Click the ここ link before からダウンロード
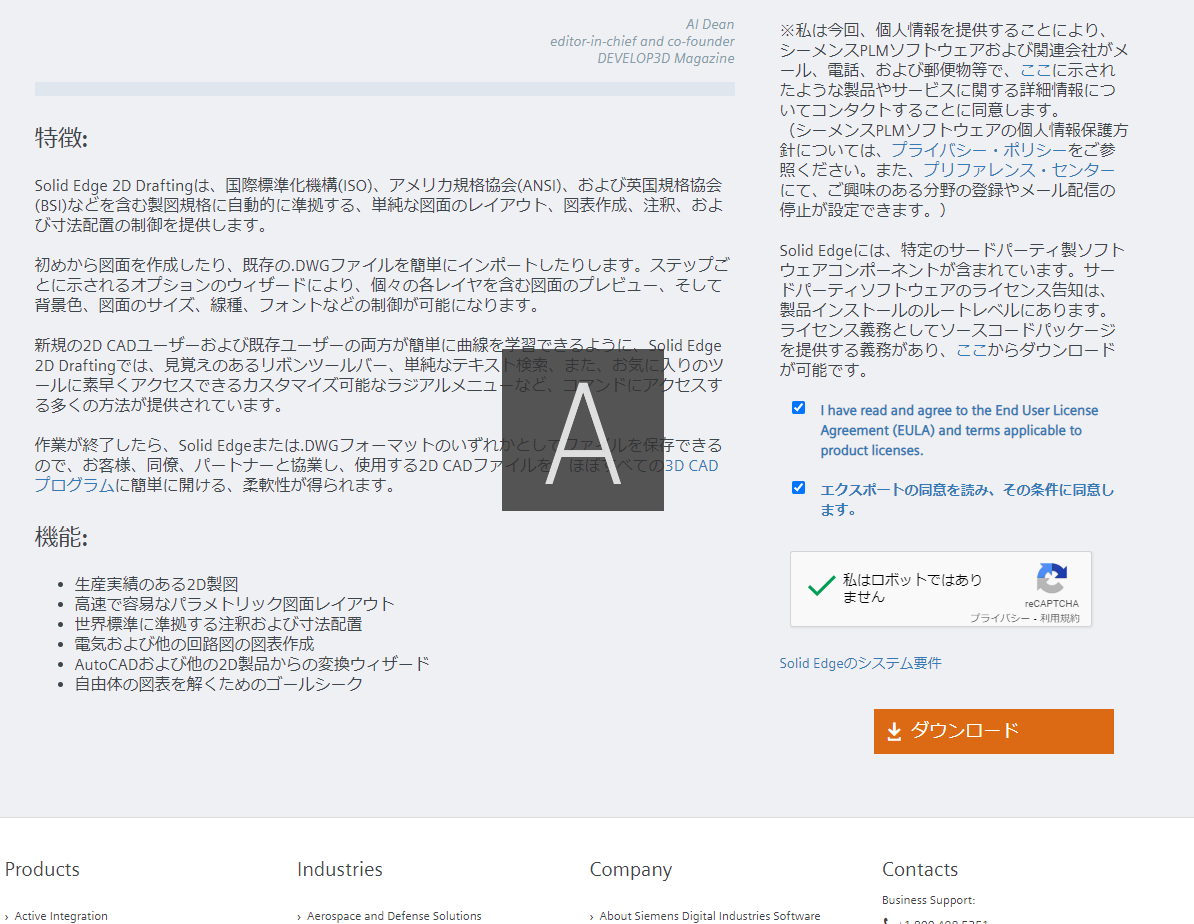Viewport: 1194px width, 924px height. [972, 349]
